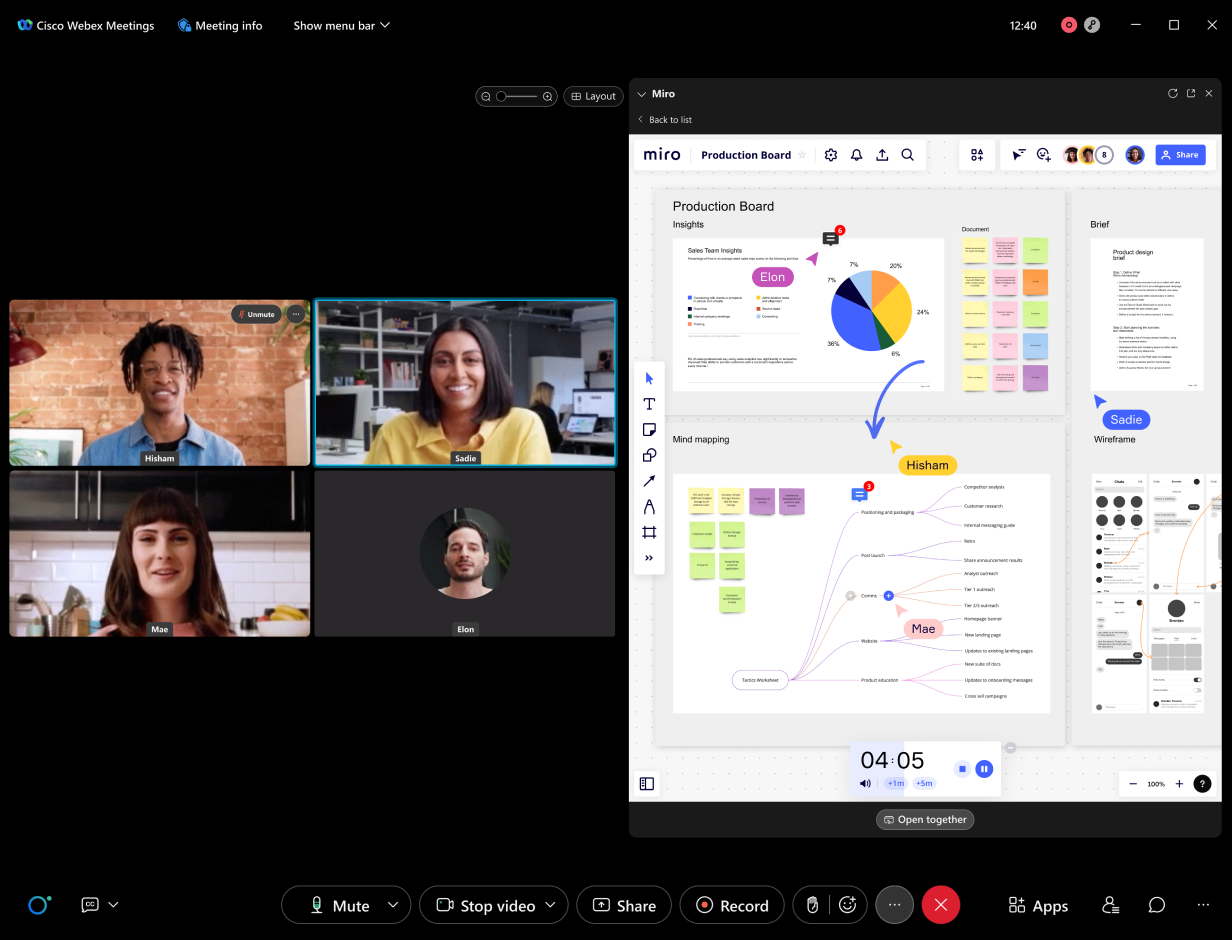The height and width of the screenshot is (940, 1232).
Task: Share content in the meeting
Action: pyautogui.click(x=624, y=905)
